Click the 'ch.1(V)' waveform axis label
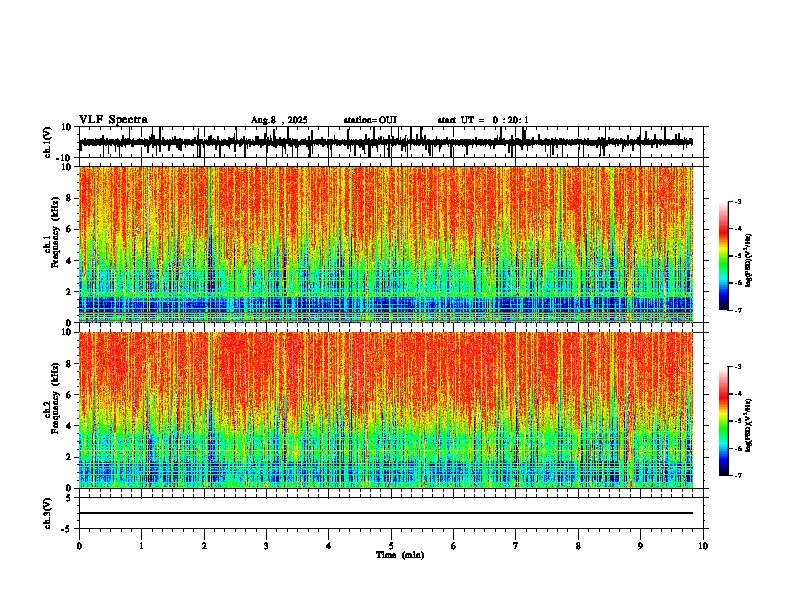This screenshot has width=792, height=612. pyautogui.click(x=48, y=142)
